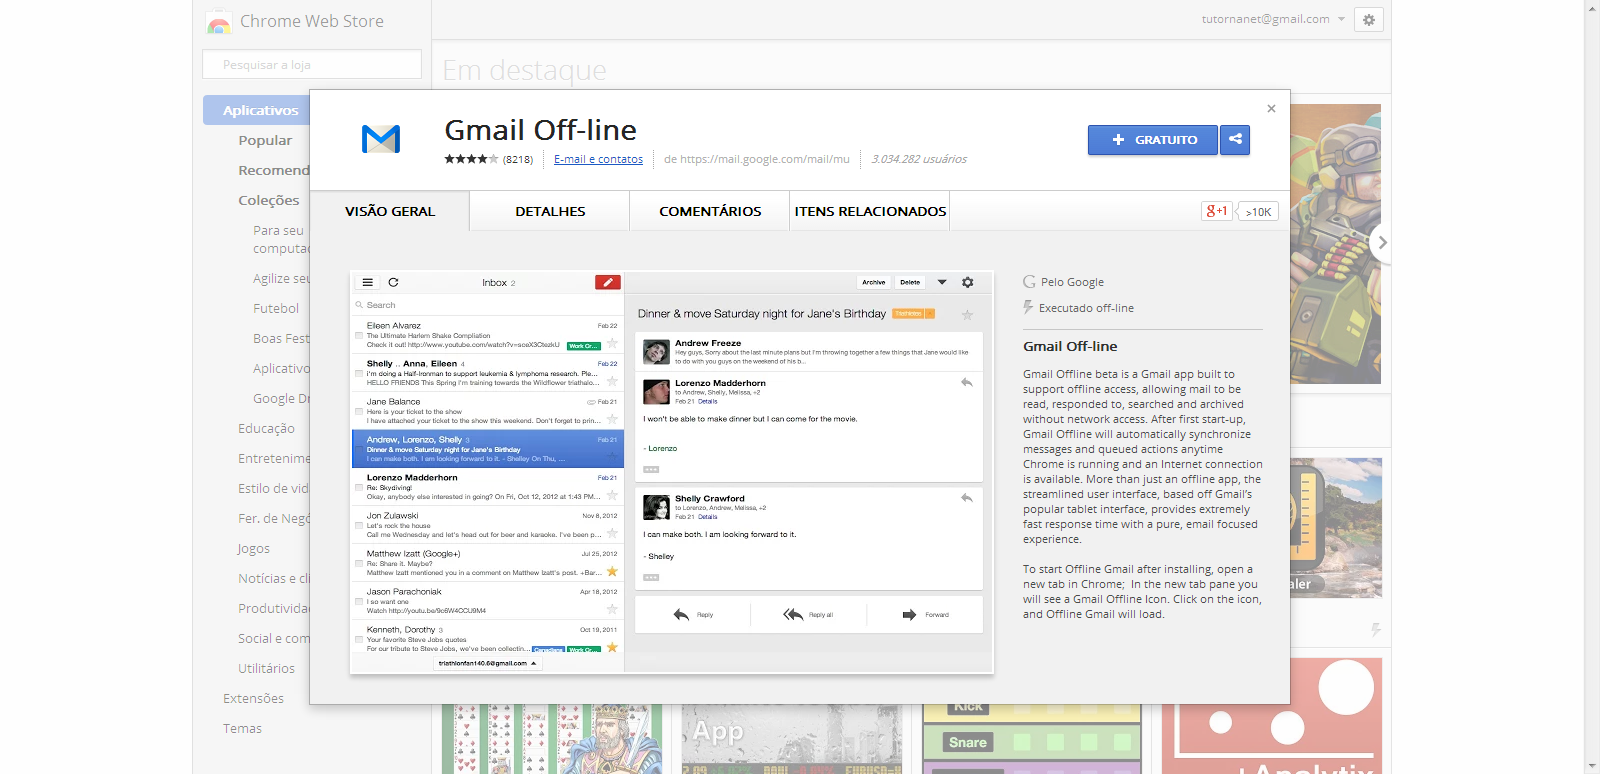Click the Snare drum app thumbnail
1600x774 pixels.
(1031, 739)
